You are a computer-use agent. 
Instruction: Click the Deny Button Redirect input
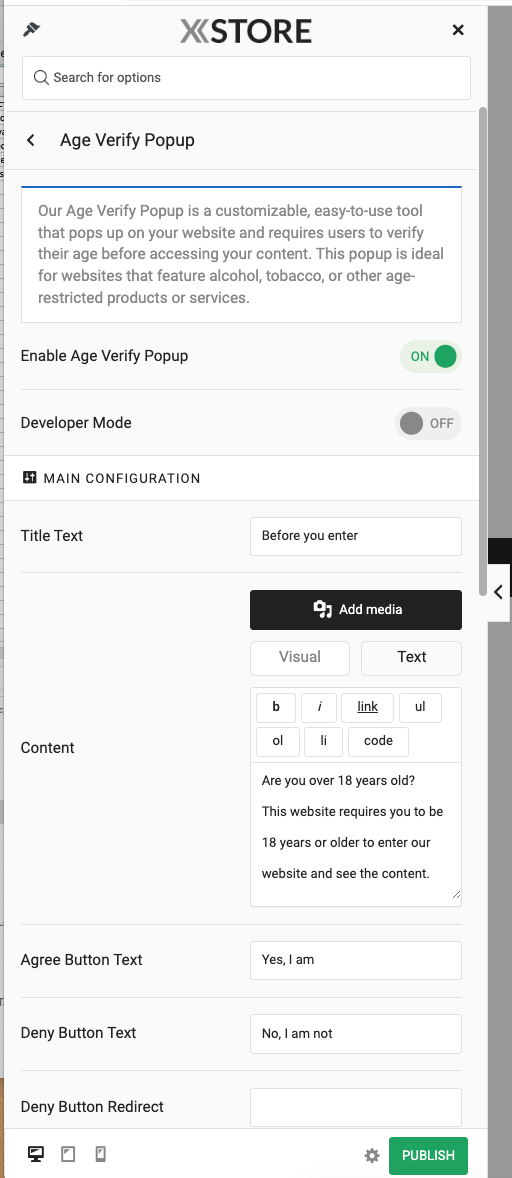356,1107
